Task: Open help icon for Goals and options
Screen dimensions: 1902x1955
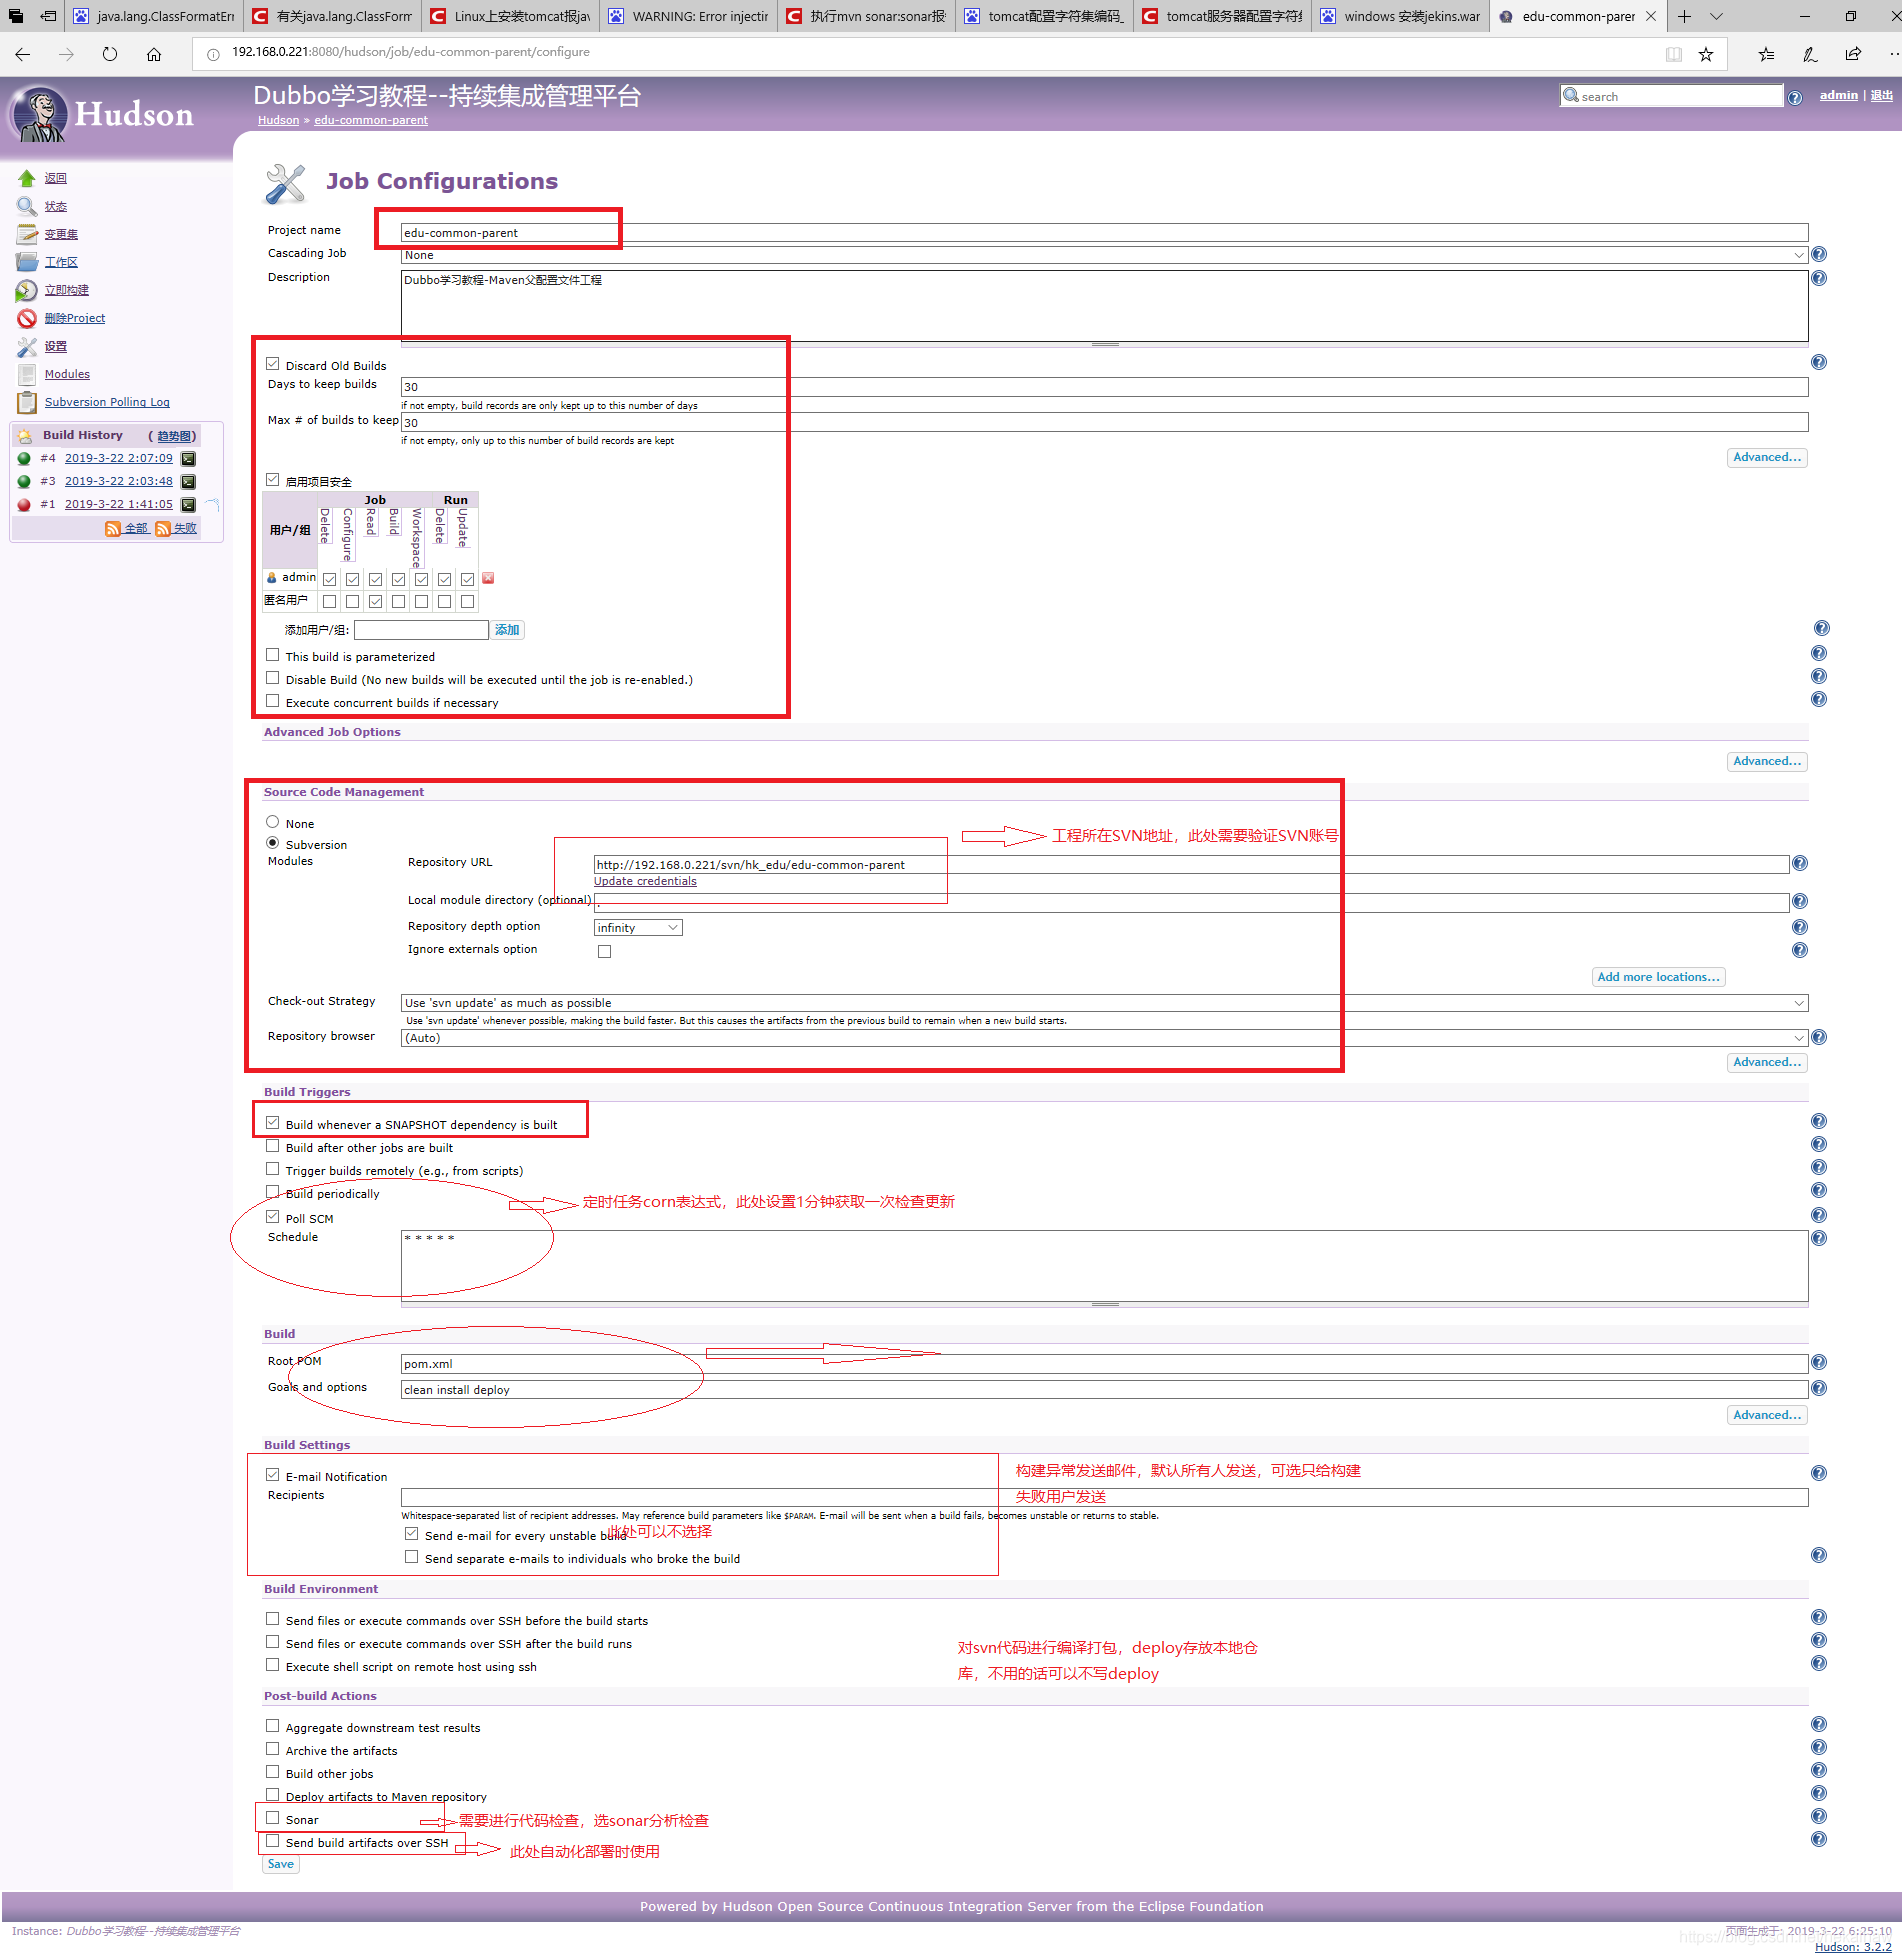Action: [x=1819, y=1388]
